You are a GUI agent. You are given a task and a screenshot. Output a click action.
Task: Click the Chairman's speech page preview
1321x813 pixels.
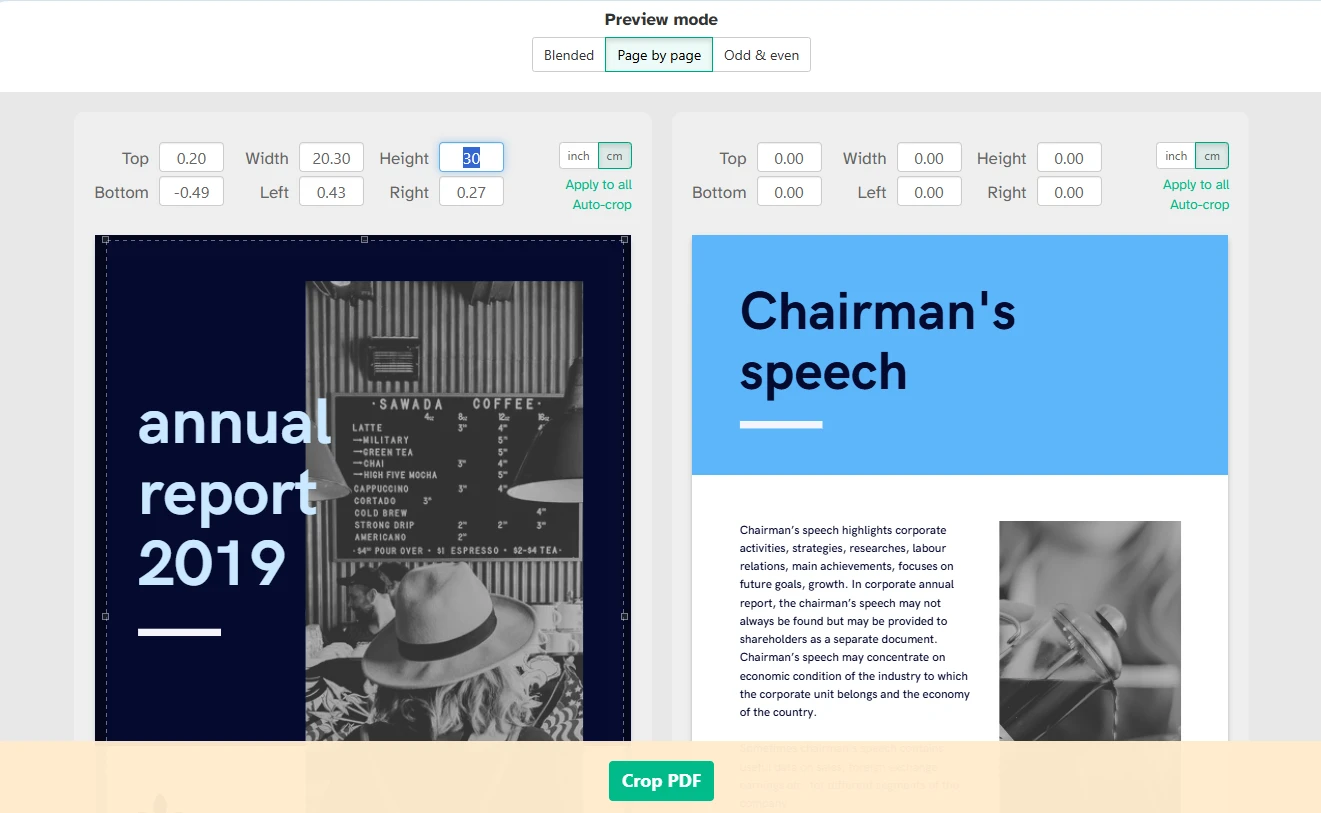pos(960,488)
